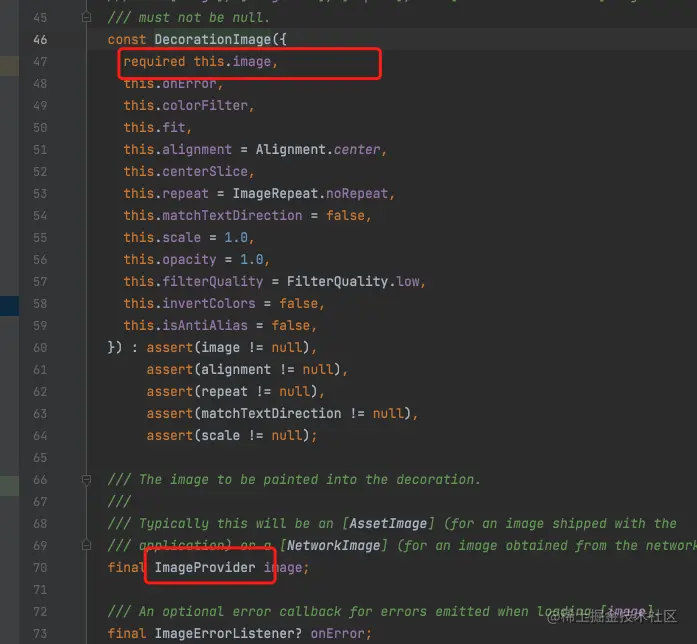The width and height of the screenshot is (697, 644).
Task: Click '[AssetImage]' reference in comment
Action: (388, 524)
